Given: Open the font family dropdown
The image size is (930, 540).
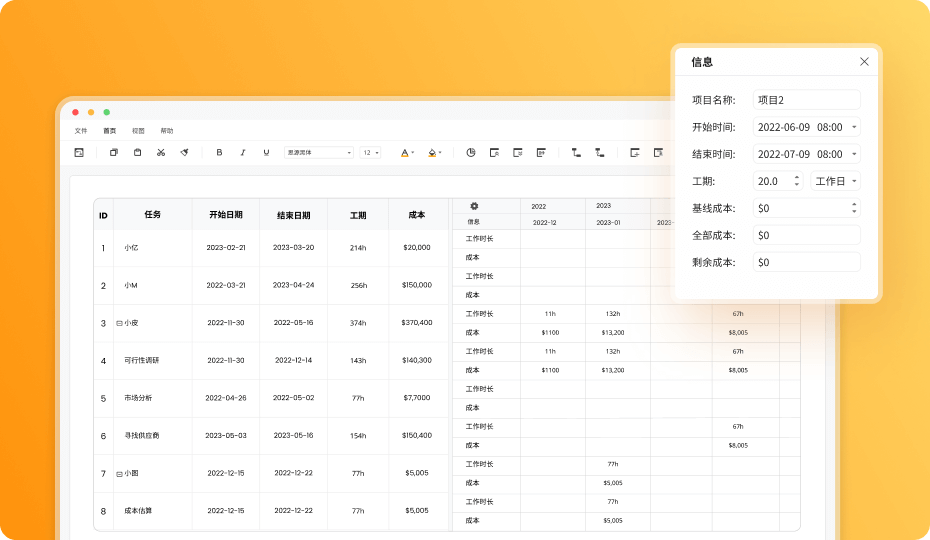Looking at the screenshot, I should (319, 153).
